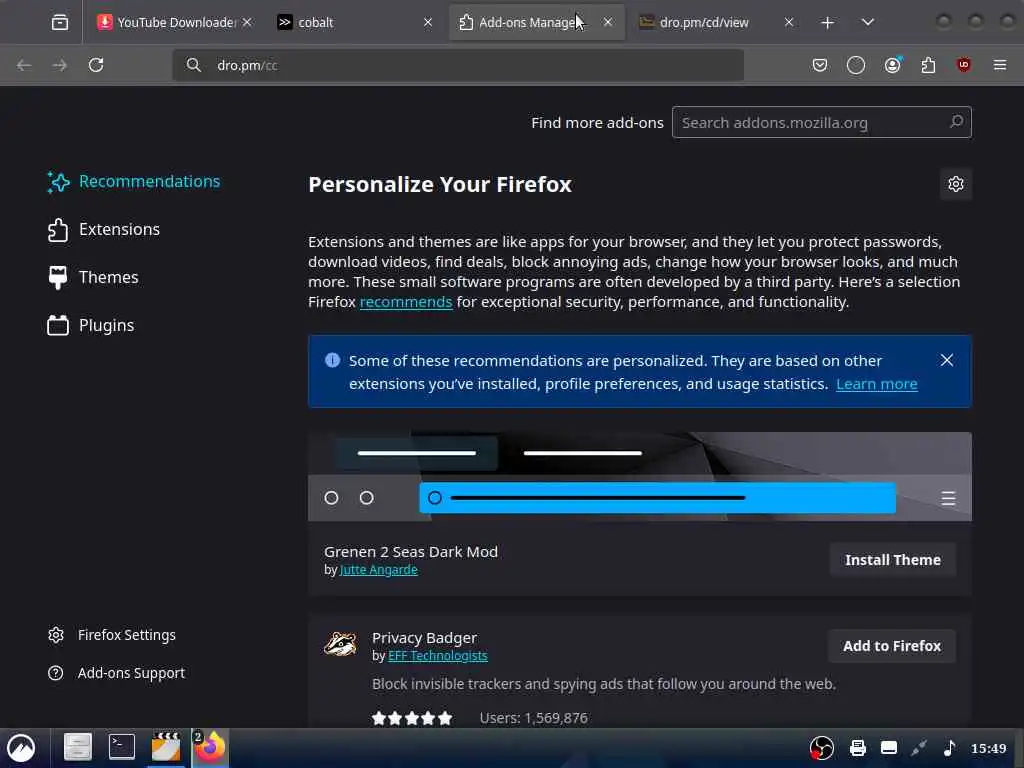The image size is (1024, 768).
Task: Close the YouTube Downloader tab
Action: pos(247,22)
